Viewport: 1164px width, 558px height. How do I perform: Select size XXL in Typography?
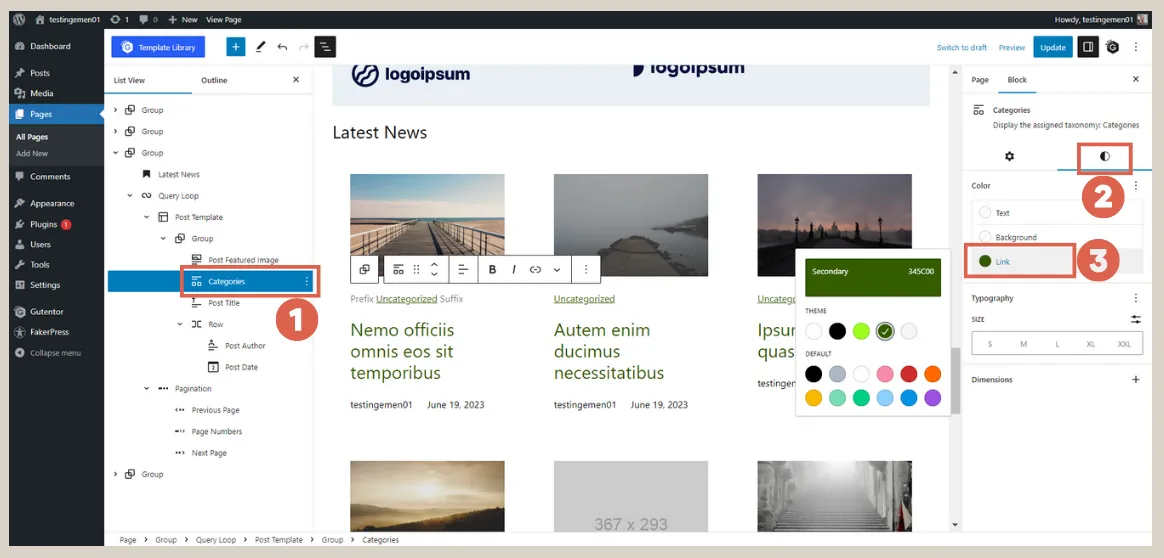pos(1125,344)
